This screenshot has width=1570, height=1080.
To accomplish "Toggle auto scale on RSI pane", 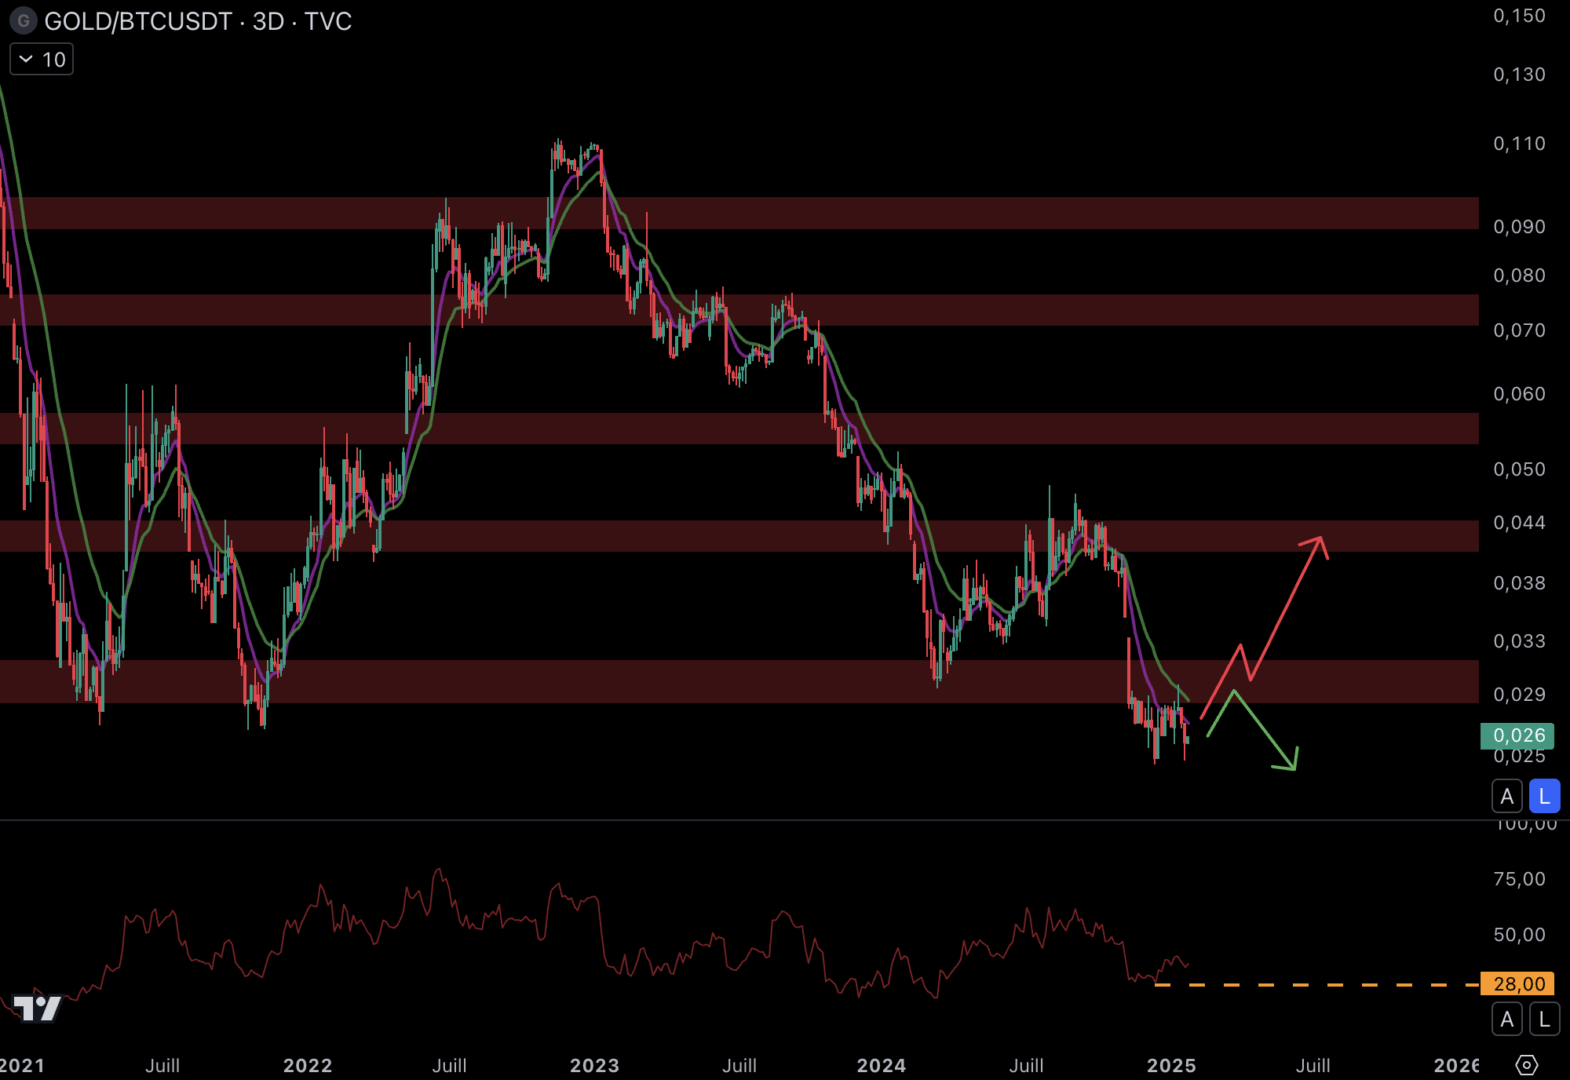I will pos(1507,1019).
